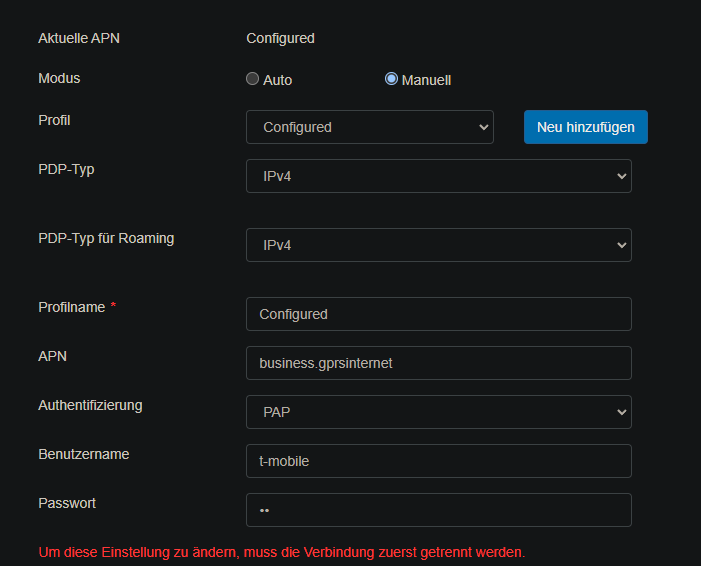Select the Auto mode radio button
This screenshot has width=701, height=566.
[253, 79]
